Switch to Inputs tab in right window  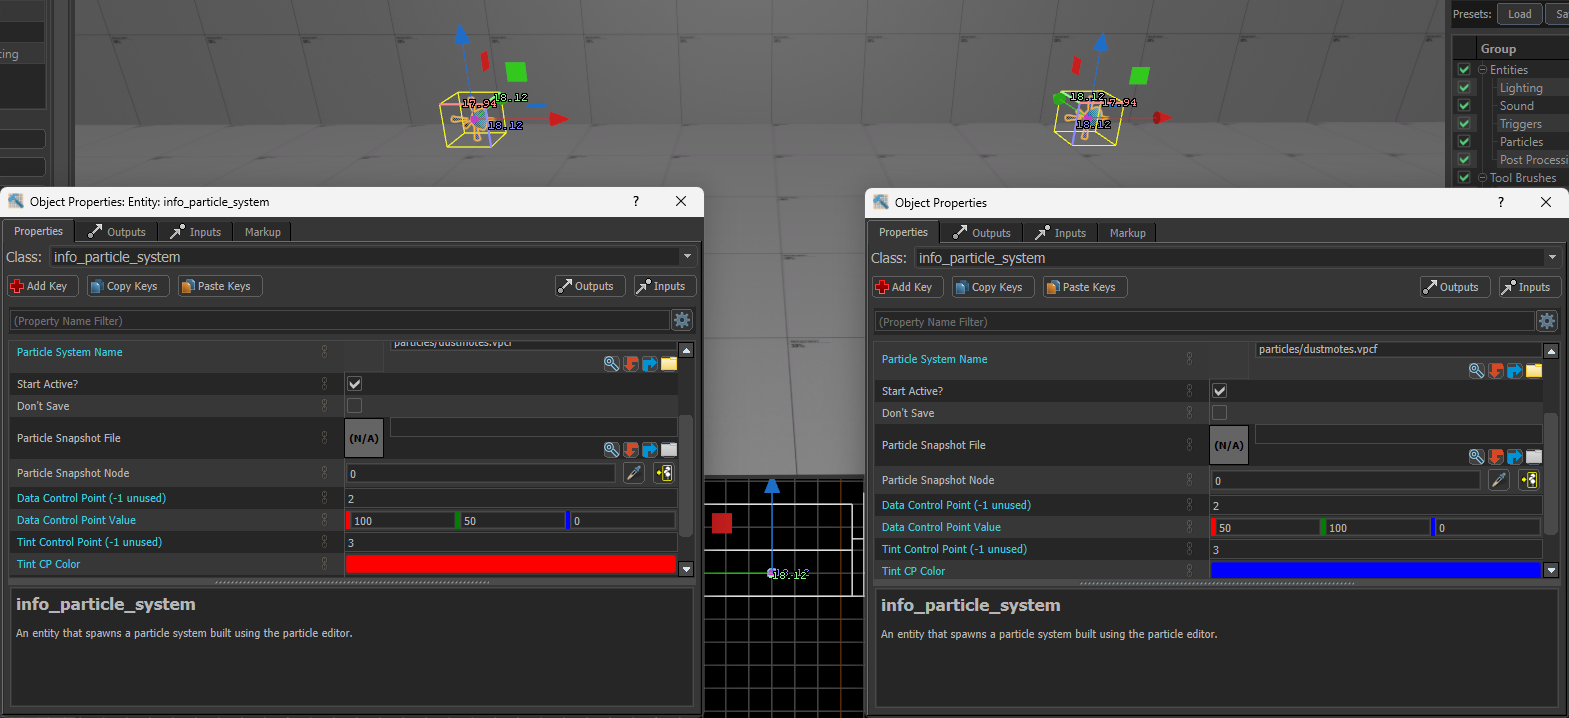[1061, 233]
